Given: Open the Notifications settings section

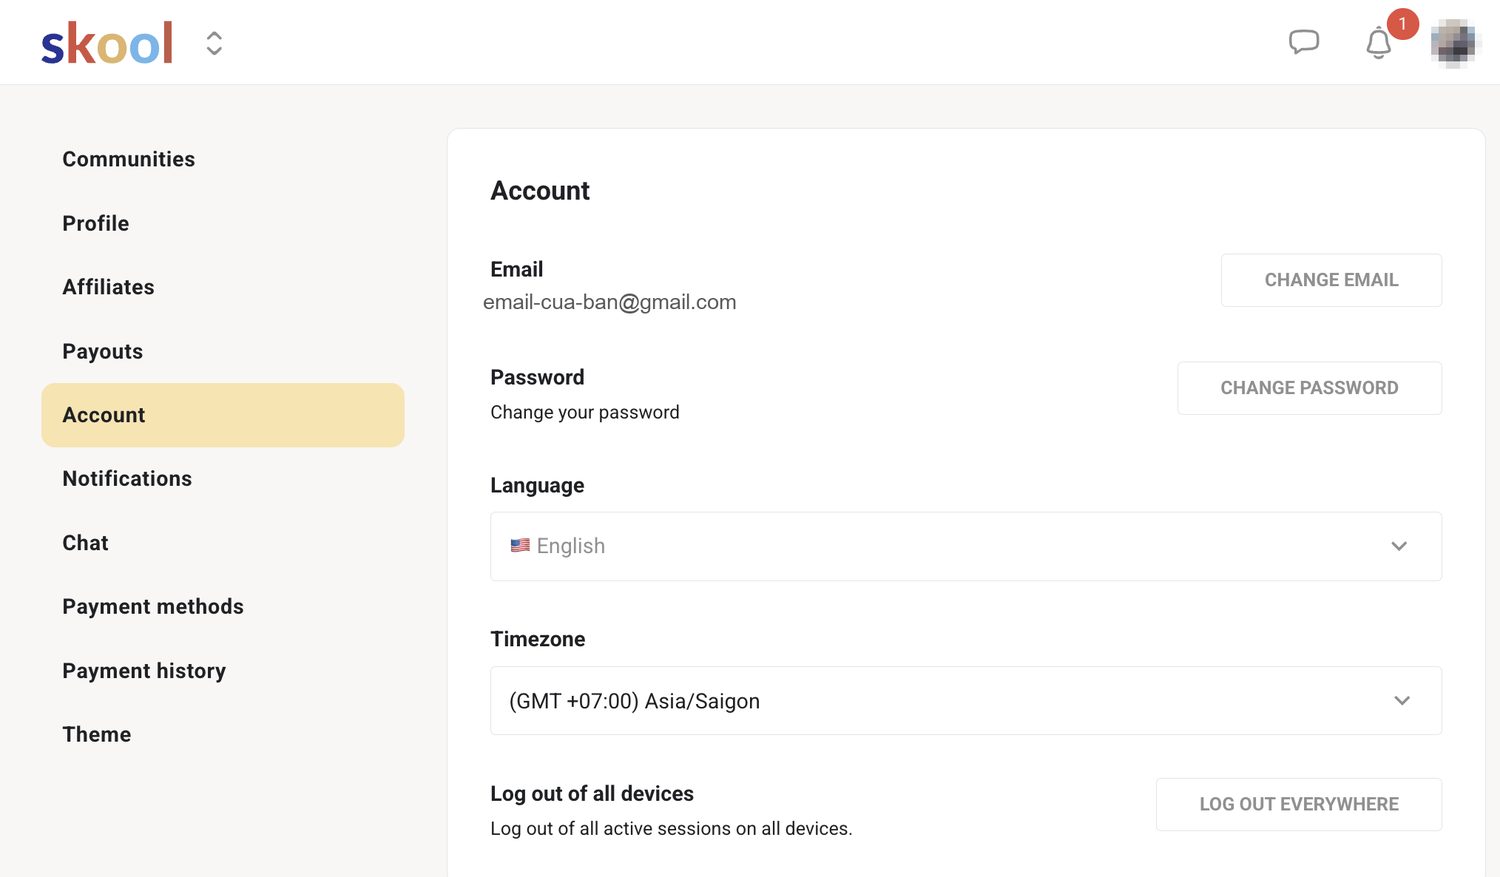Looking at the screenshot, I should click(x=127, y=479).
